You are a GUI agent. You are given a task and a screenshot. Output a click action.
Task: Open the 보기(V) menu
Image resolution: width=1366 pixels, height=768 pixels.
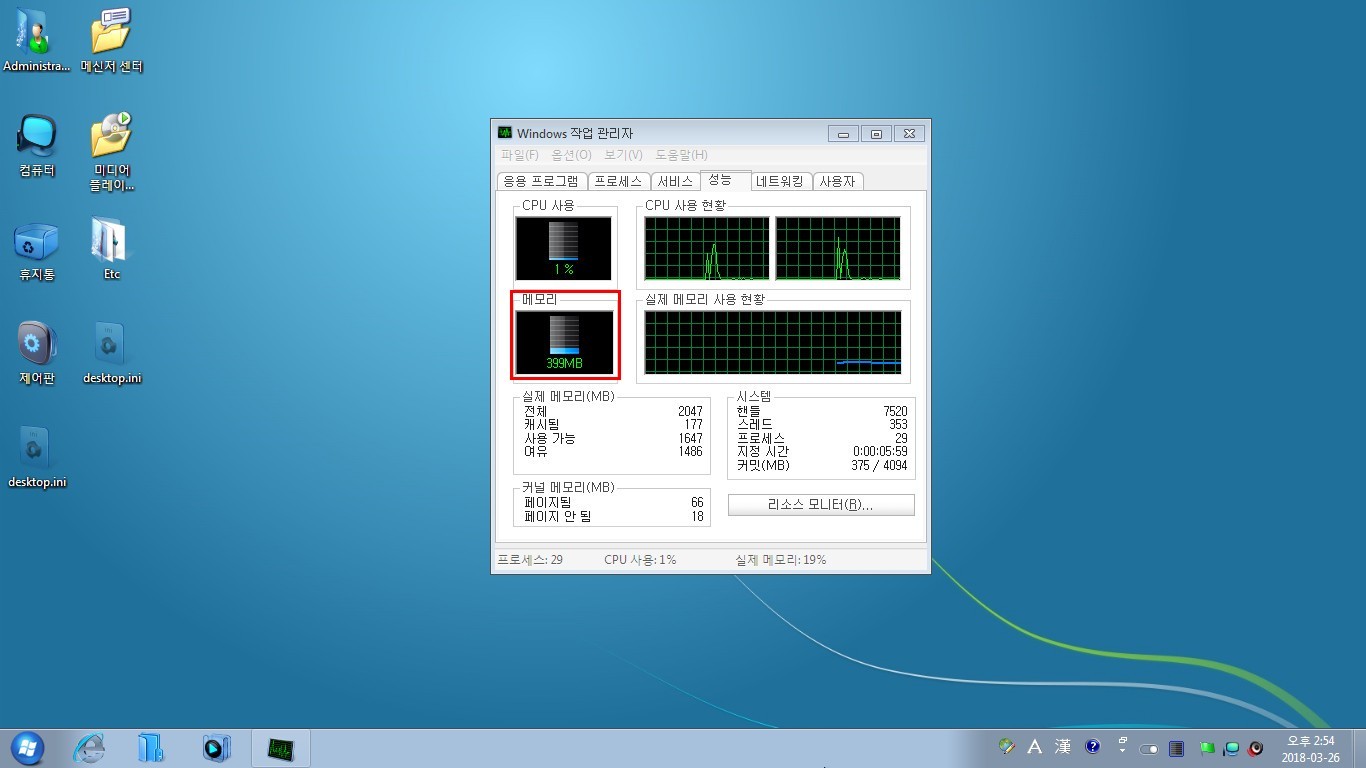pos(623,155)
